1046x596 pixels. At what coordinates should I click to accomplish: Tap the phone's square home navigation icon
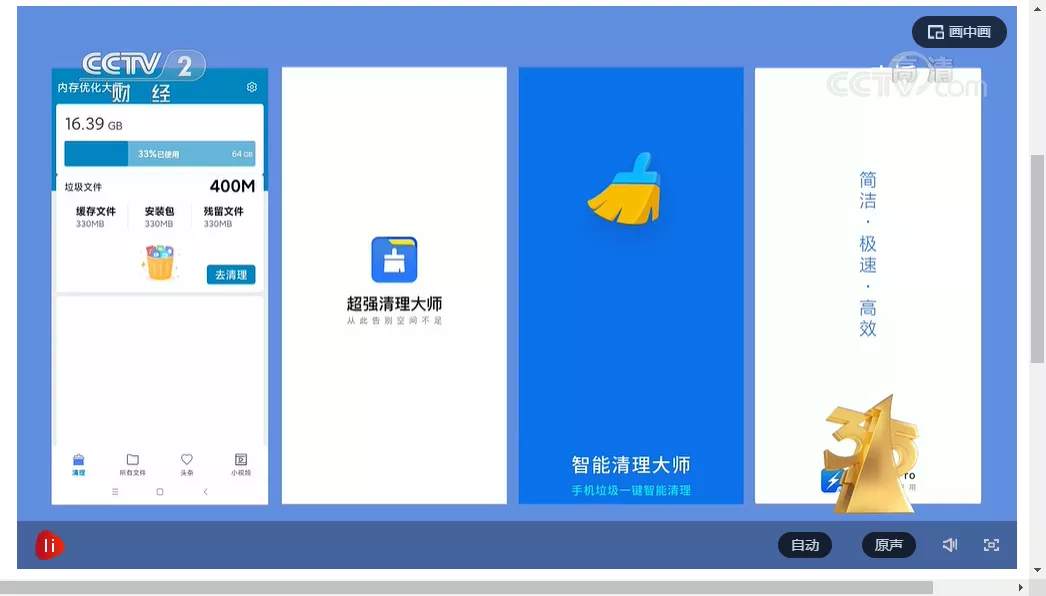click(x=160, y=492)
